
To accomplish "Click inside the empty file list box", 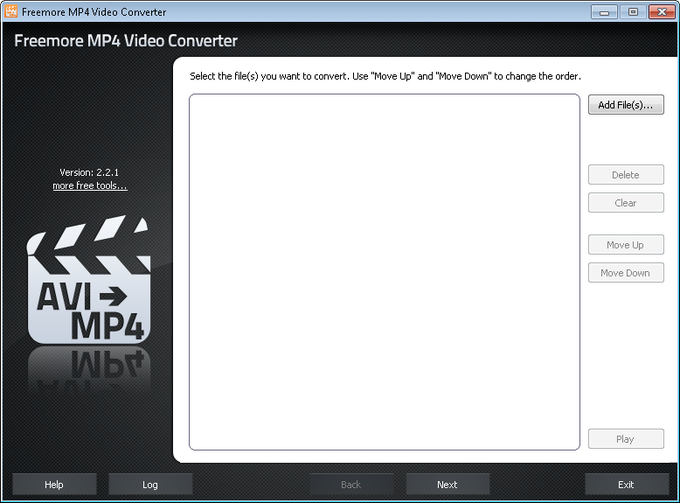I will coord(384,272).
